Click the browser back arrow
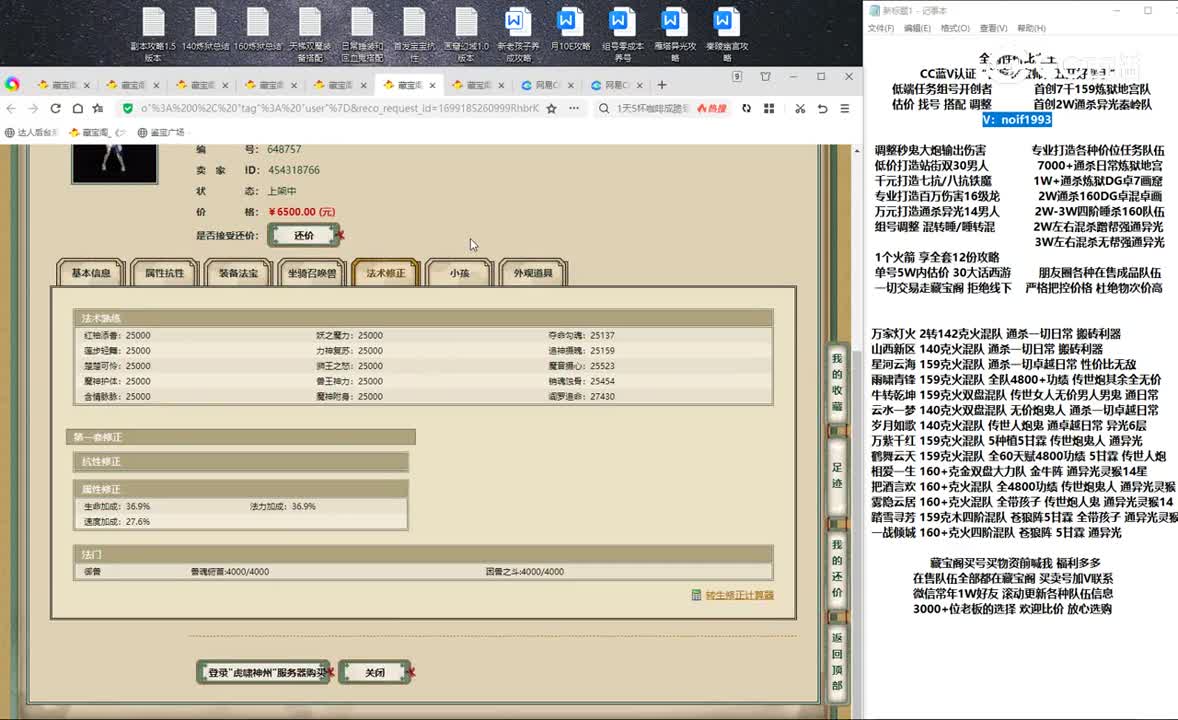1178x720 pixels. (11, 108)
